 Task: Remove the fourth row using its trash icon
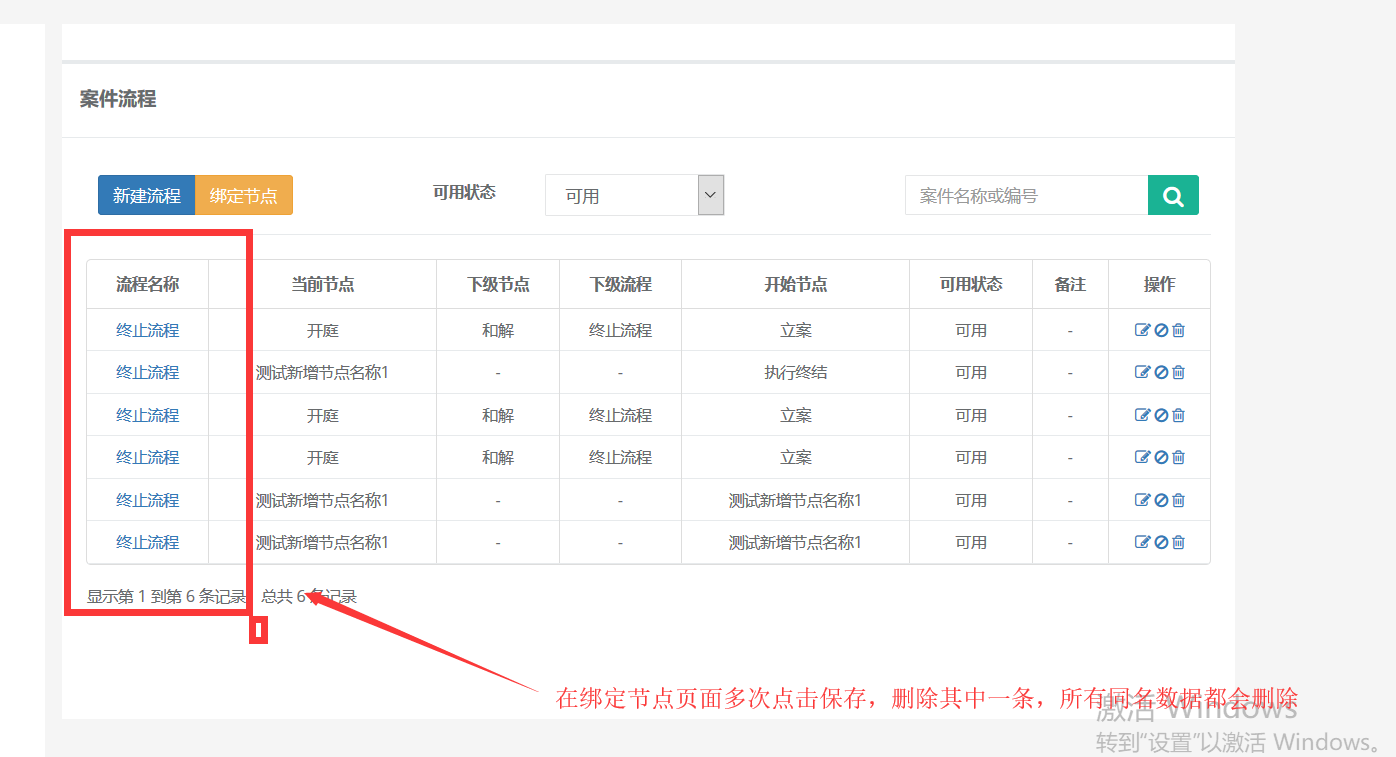point(1178,457)
